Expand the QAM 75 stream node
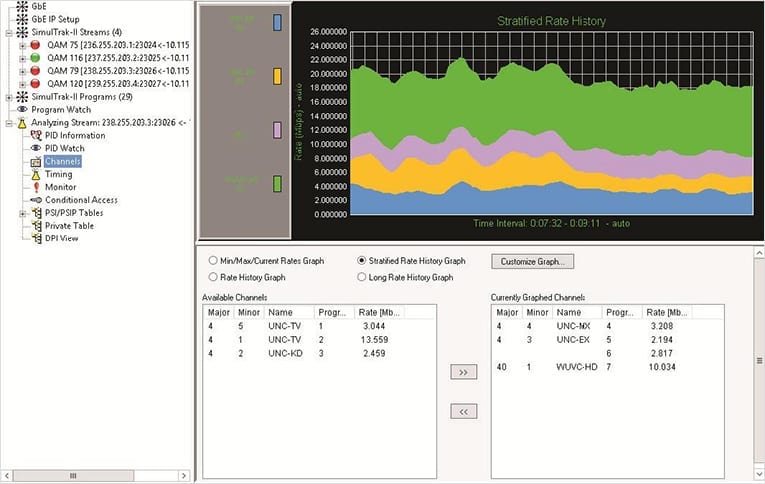The image size is (765, 484). pos(22,46)
